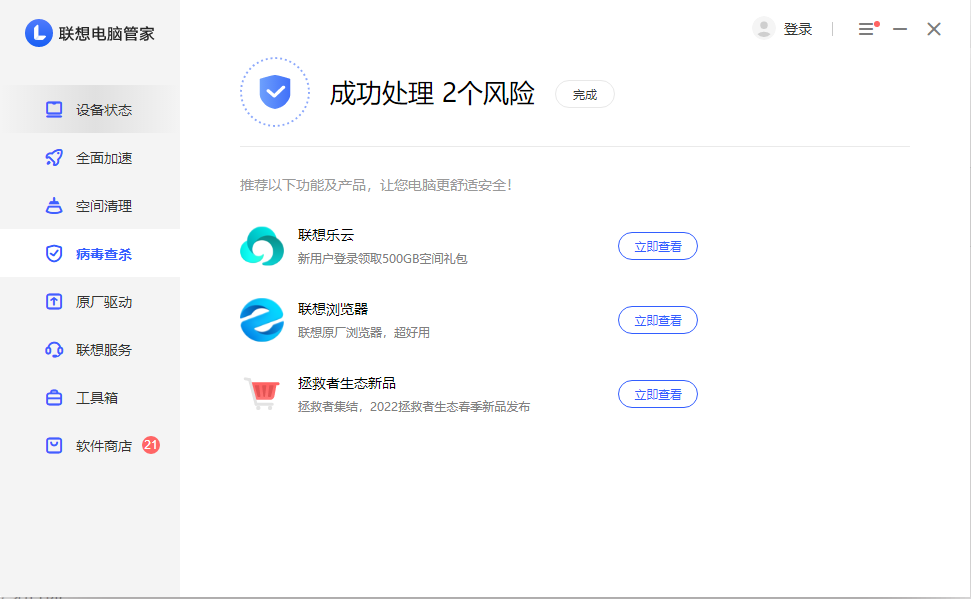This screenshot has height=599, width=971.
Task: Click 立即查看 for 拯救者生态新品
Action: pos(658,394)
